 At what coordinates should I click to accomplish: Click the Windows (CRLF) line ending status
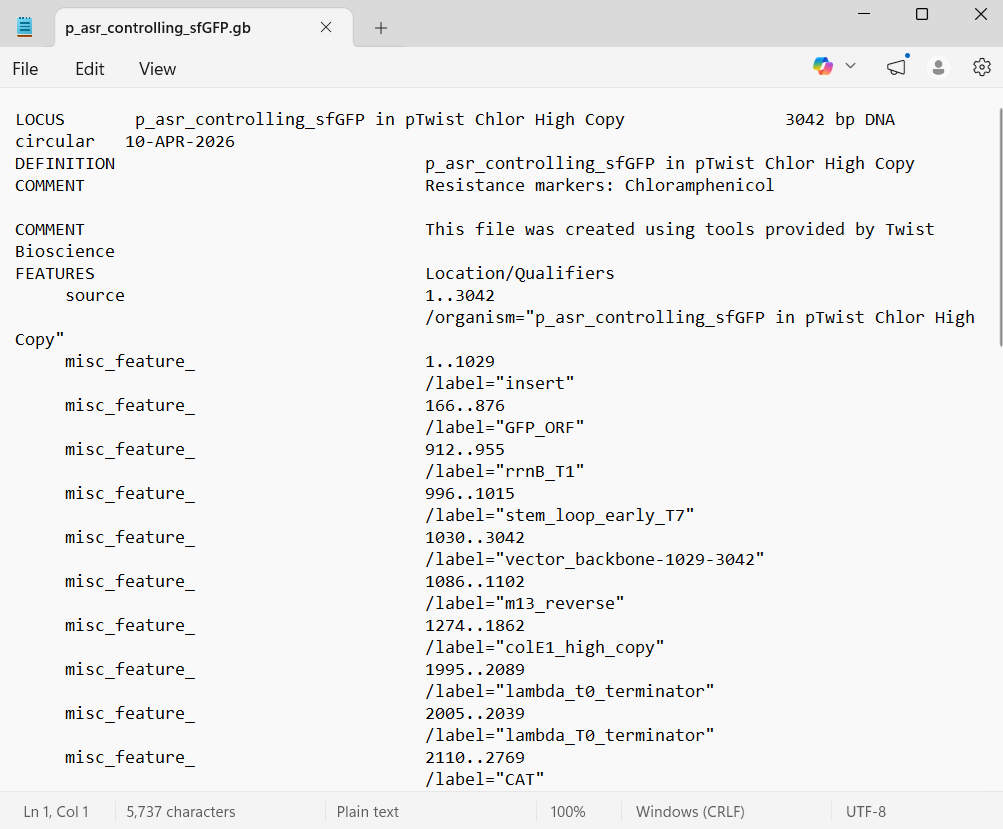[x=690, y=812]
